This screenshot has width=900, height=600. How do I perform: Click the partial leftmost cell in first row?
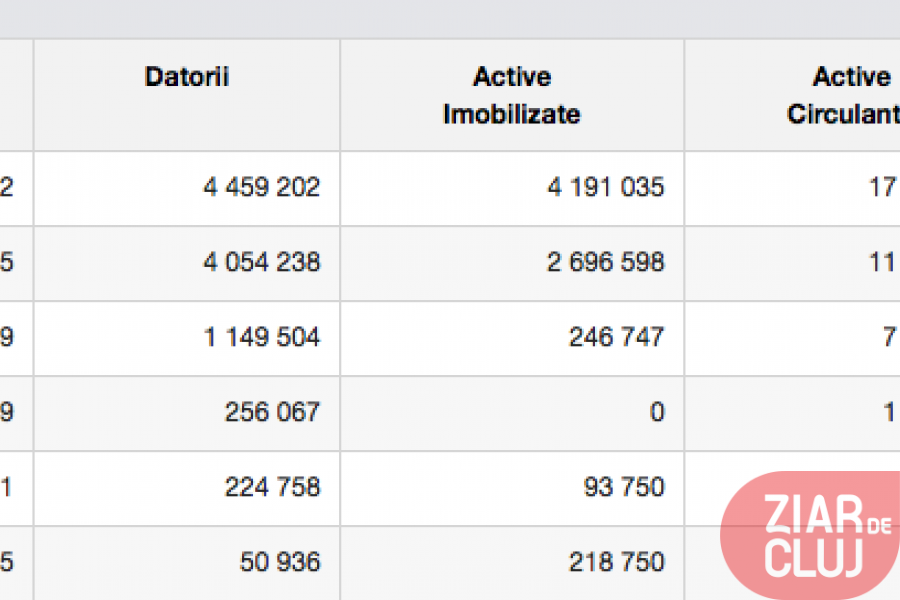[x=10, y=187]
